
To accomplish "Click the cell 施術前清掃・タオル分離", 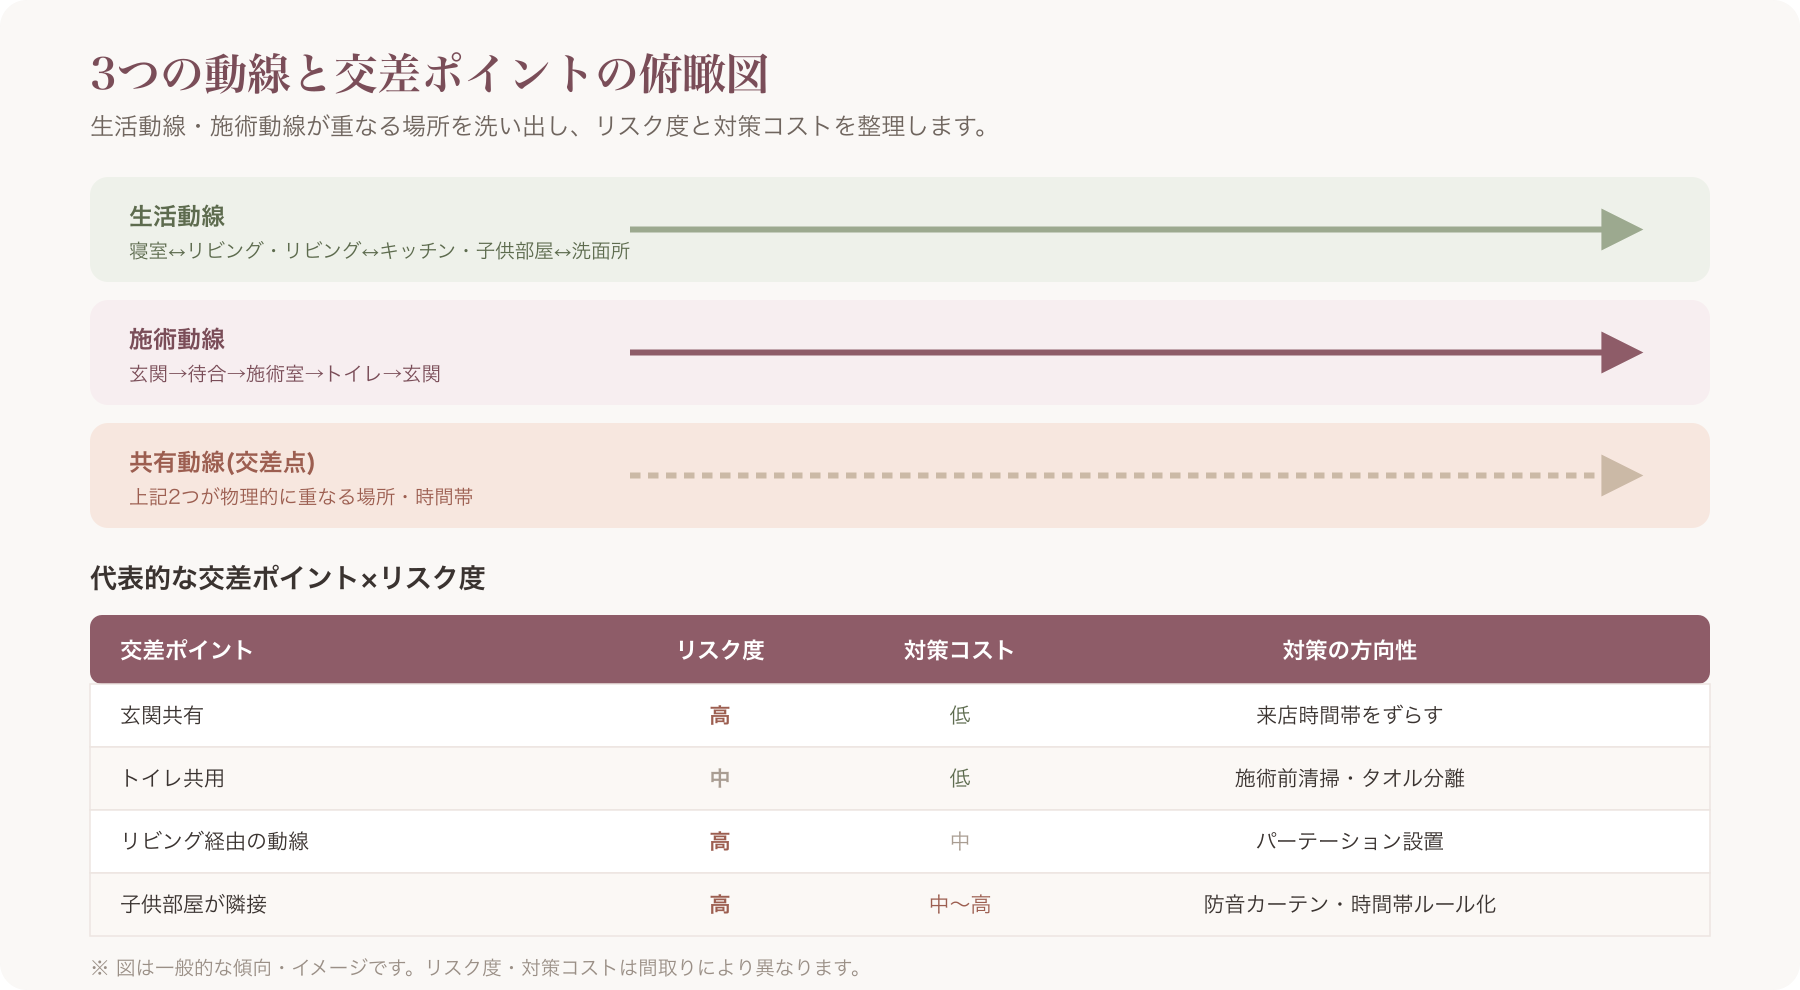I will coord(1350,778).
